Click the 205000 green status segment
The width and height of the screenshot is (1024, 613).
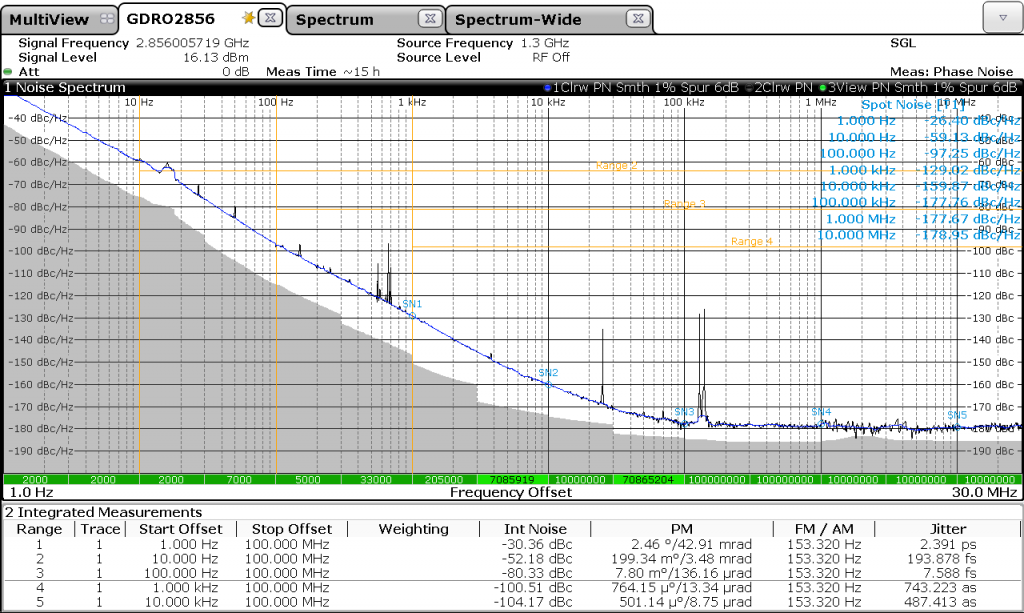click(444, 480)
